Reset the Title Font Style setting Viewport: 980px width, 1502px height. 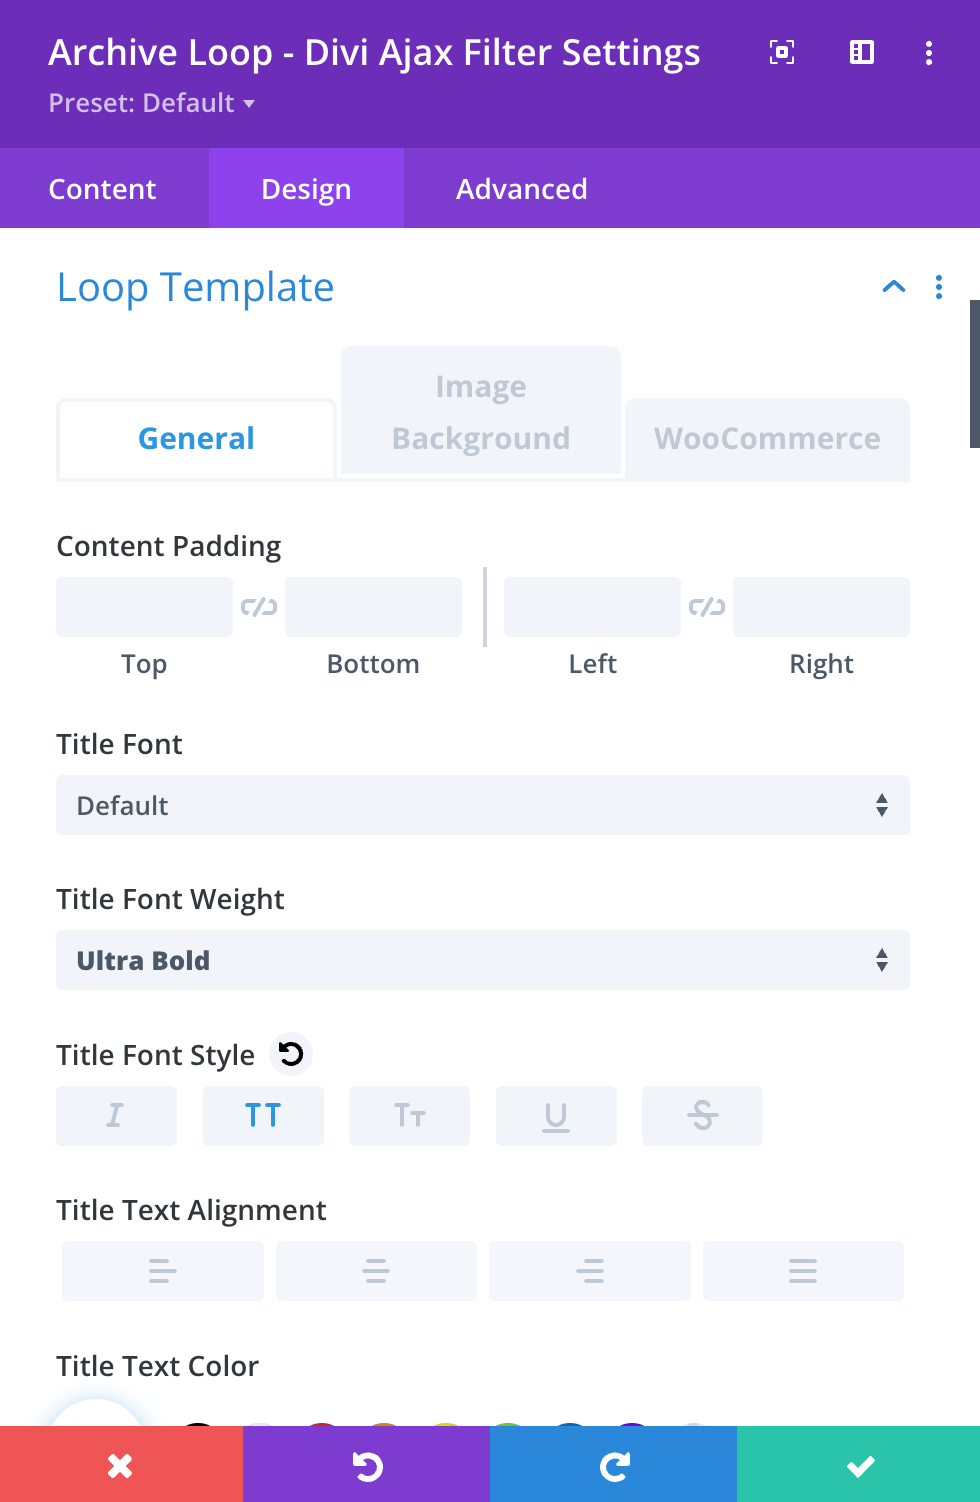[x=291, y=1054]
